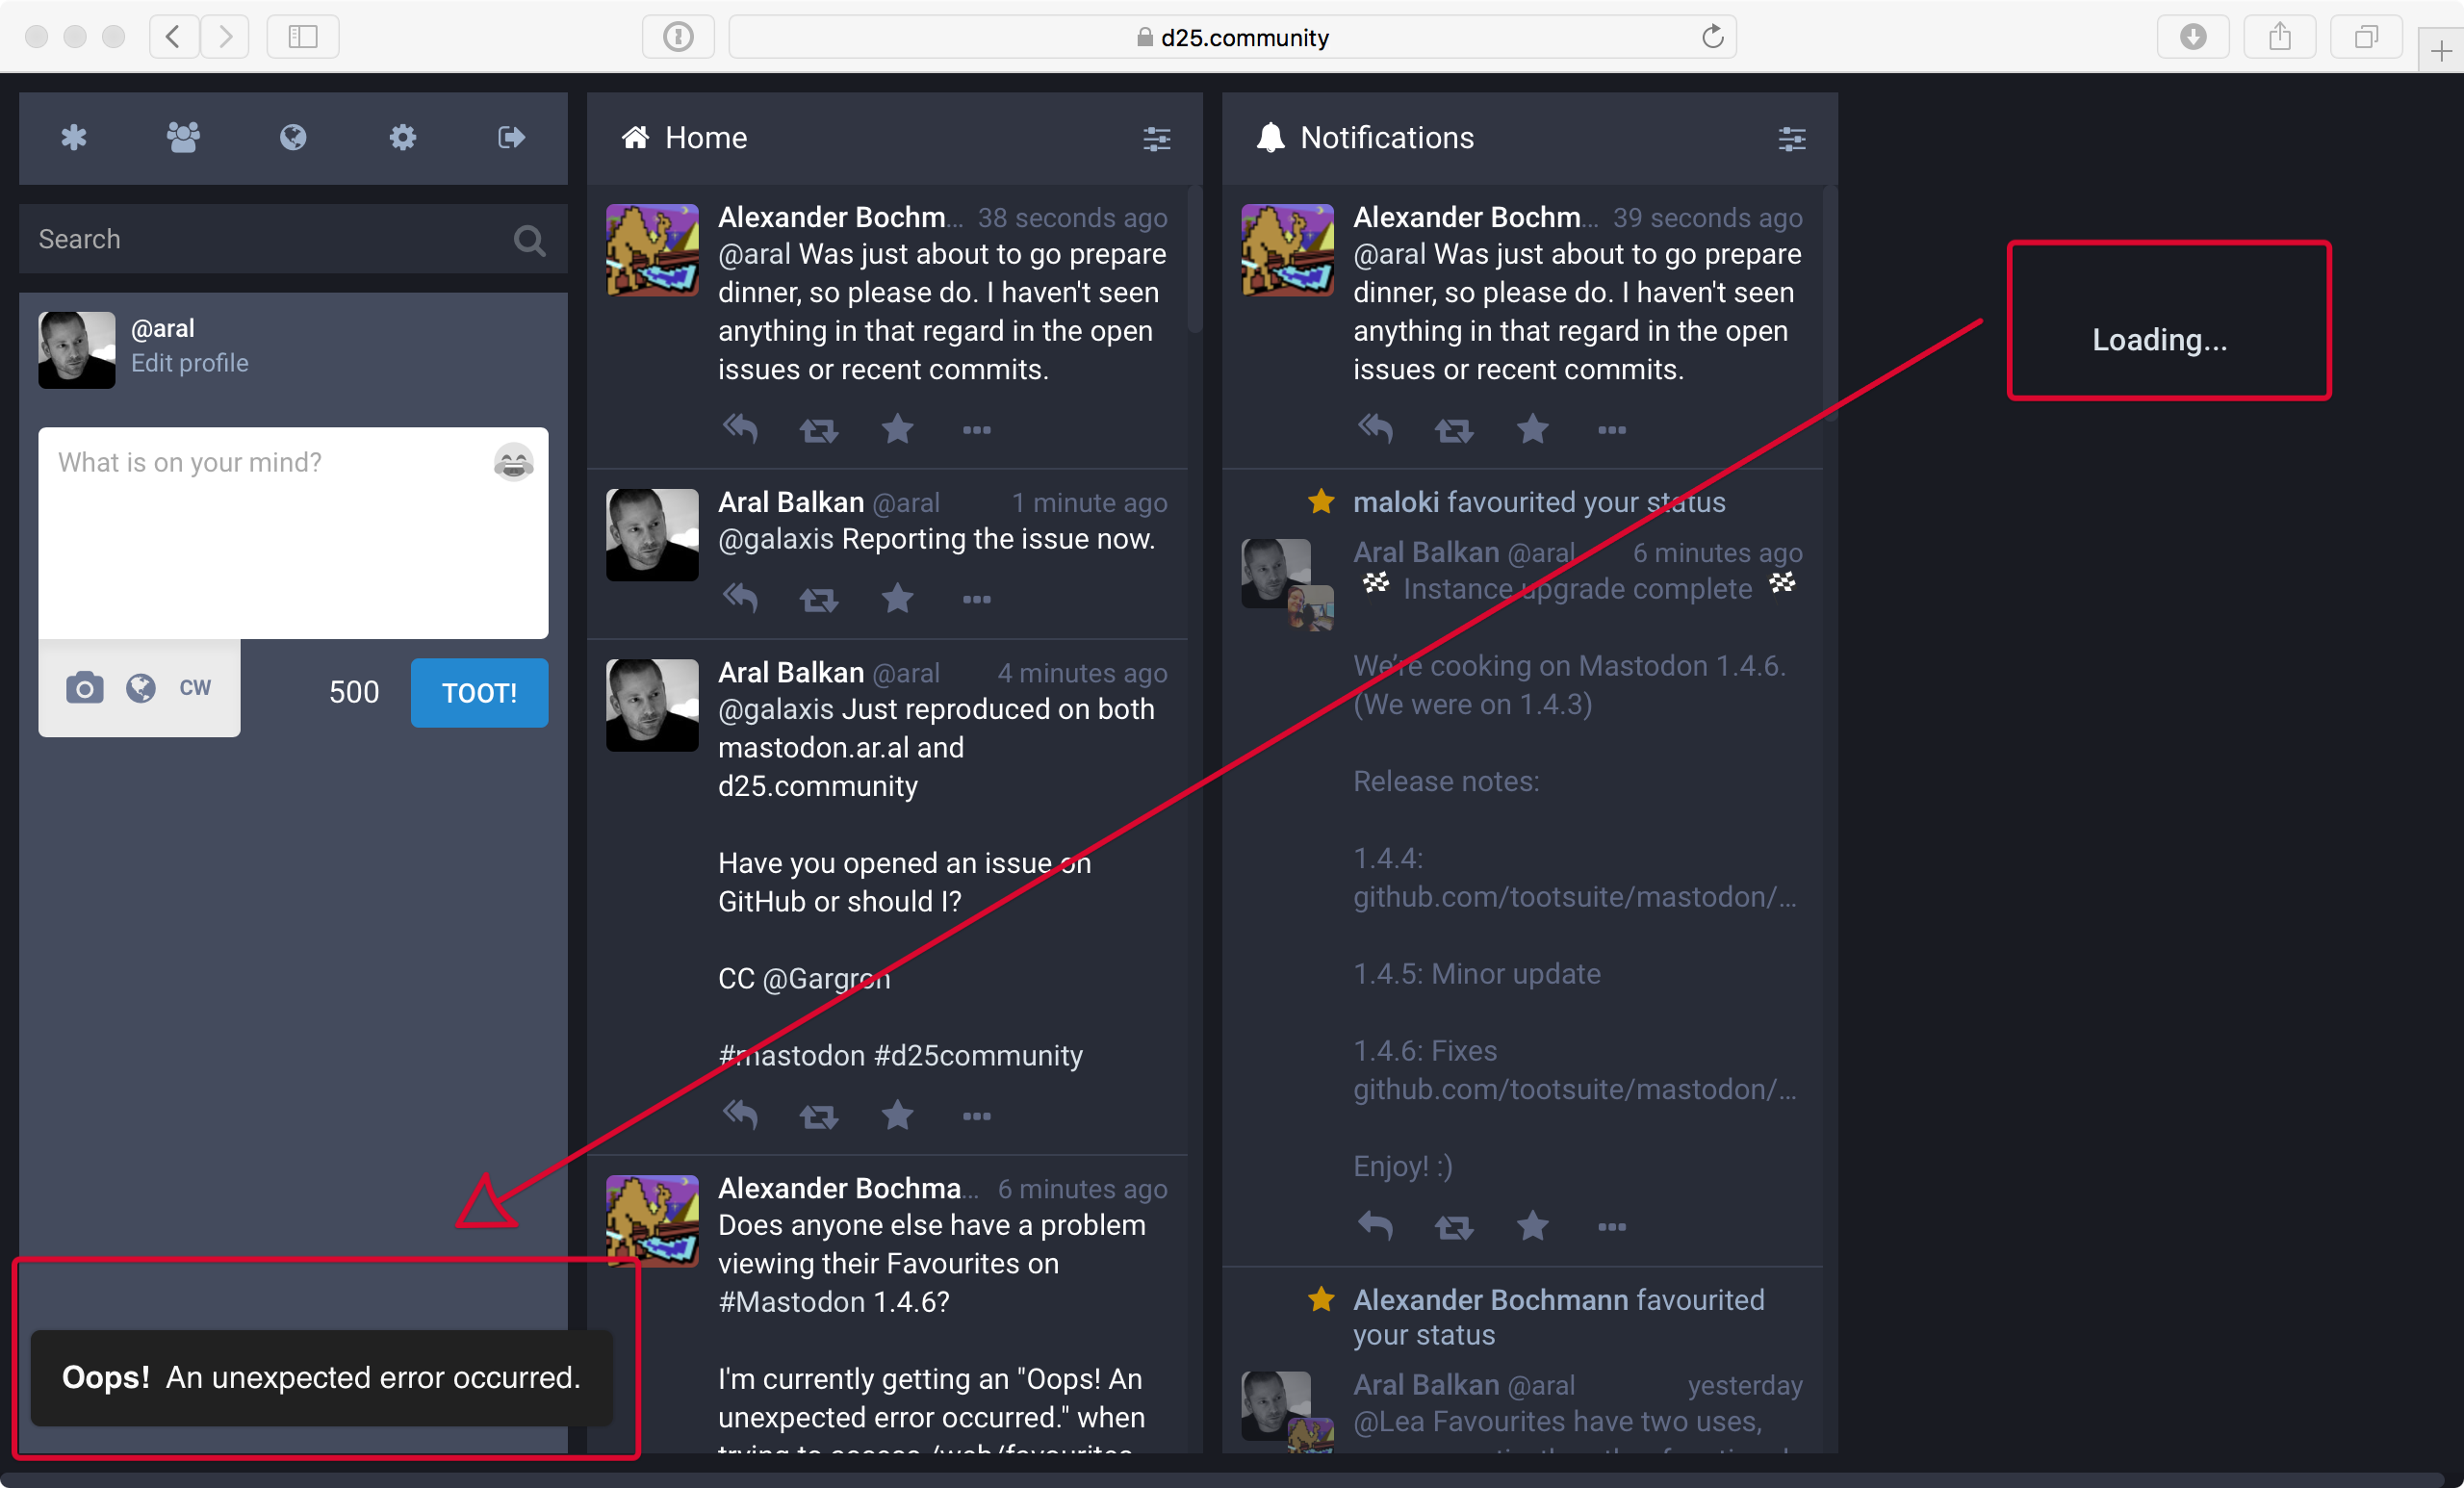Click the Getting started asterisk icon
Image resolution: width=2464 pixels, height=1488 pixels.
[x=74, y=137]
